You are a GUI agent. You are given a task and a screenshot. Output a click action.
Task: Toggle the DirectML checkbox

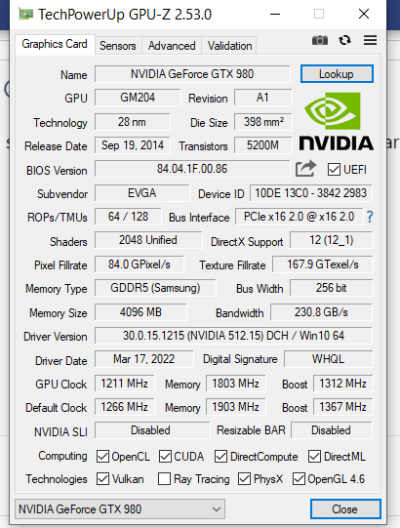(314, 457)
